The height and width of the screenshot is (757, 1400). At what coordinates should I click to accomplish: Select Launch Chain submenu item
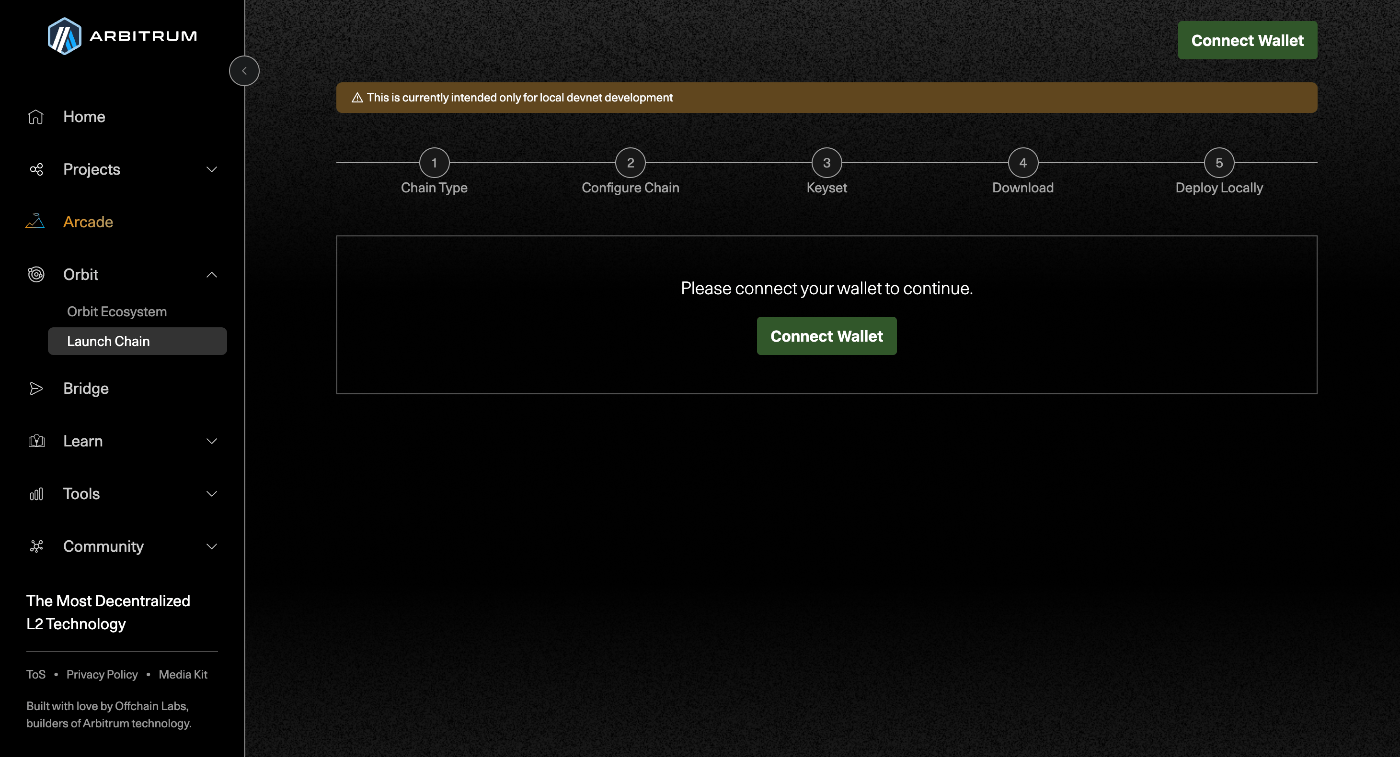[137, 341]
